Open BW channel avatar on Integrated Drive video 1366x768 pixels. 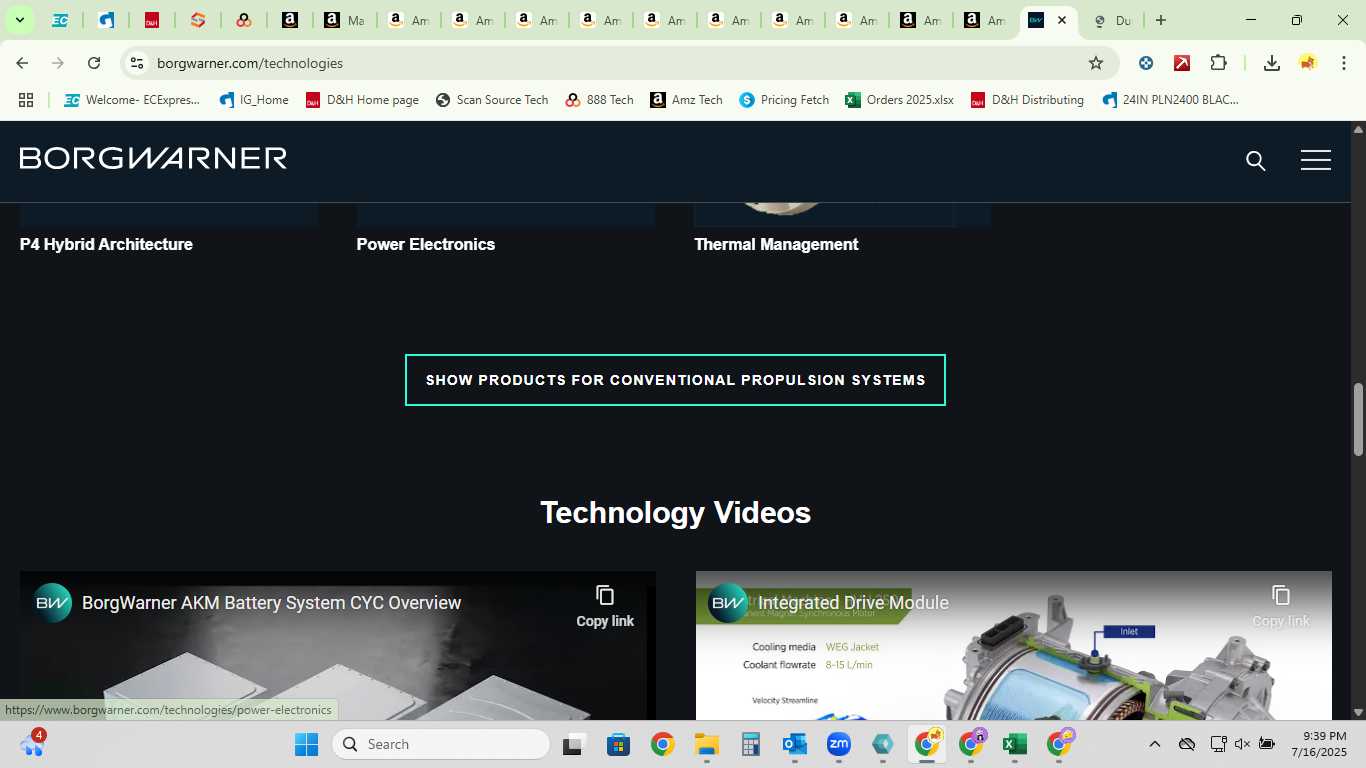[x=729, y=603]
